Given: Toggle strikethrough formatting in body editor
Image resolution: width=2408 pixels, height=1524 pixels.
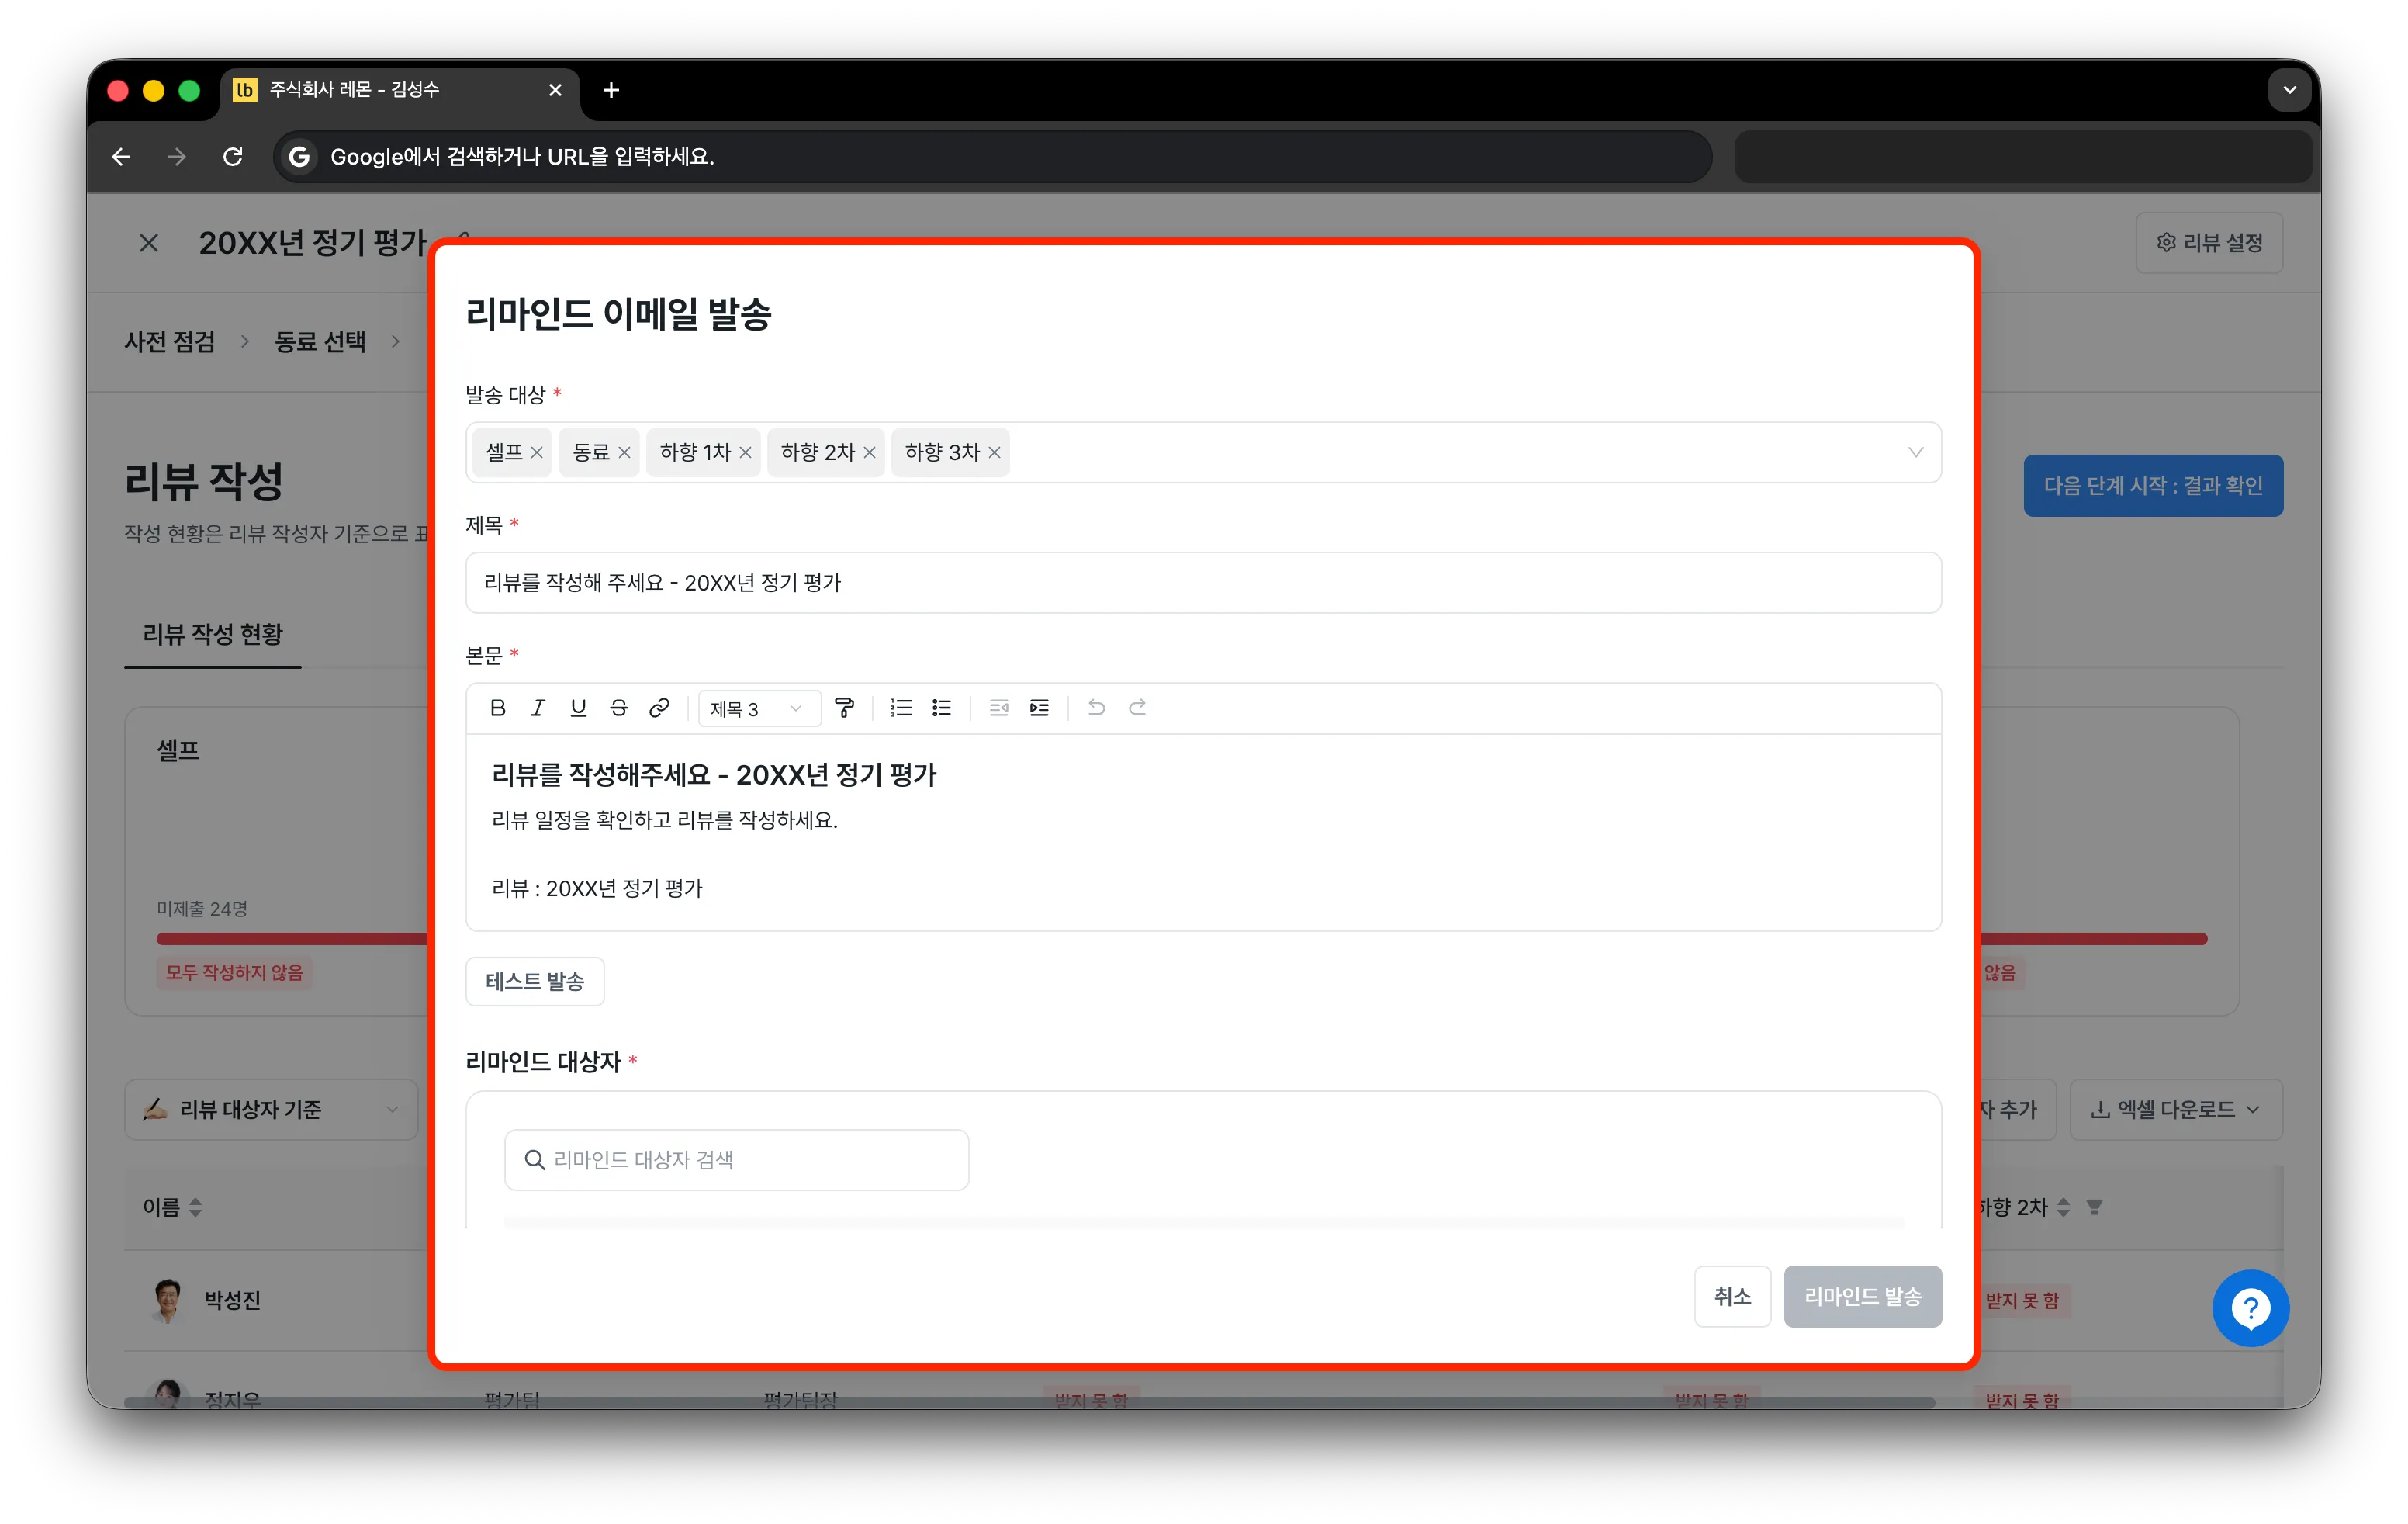Looking at the screenshot, I should pyautogui.click(x=619, y=709).
